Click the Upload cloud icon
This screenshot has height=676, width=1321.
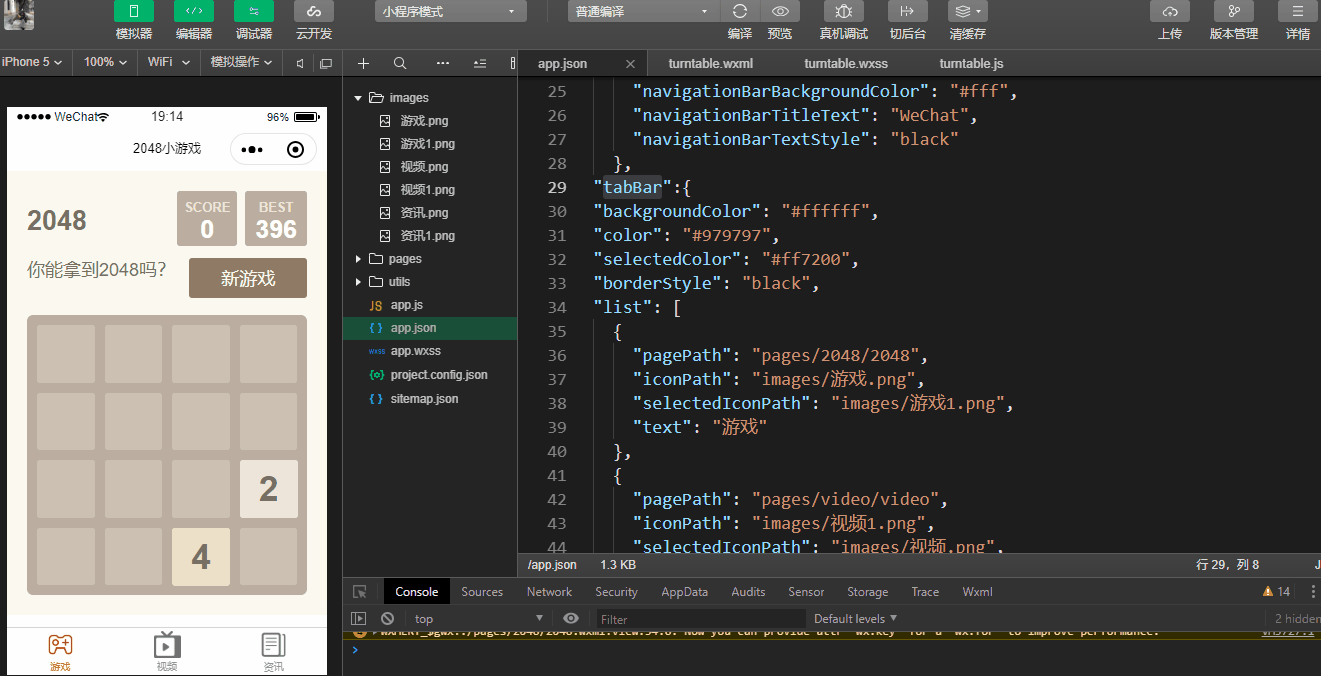click(x=1169, y=11)
